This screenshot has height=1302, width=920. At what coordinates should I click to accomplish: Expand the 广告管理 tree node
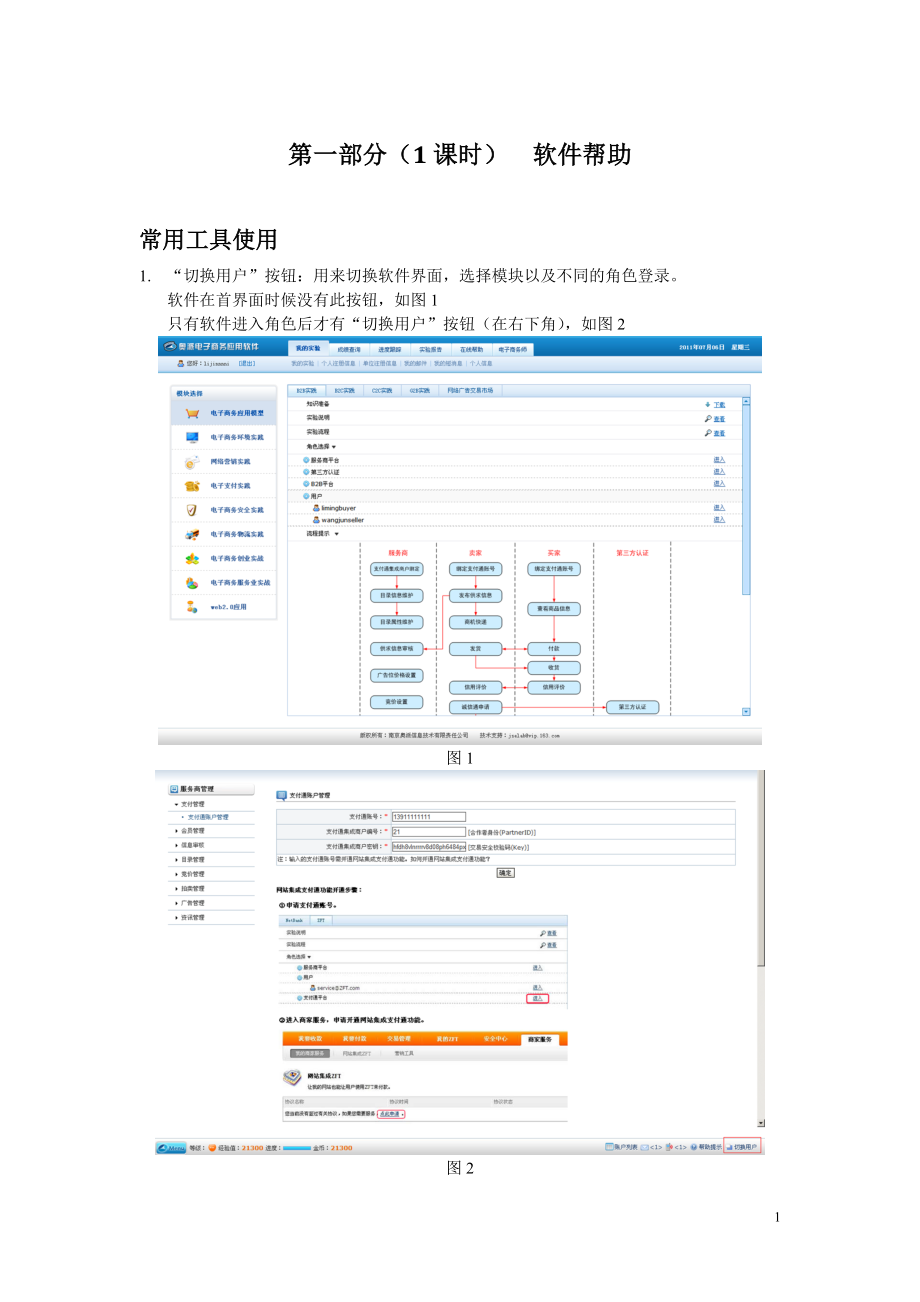(177, 903)
